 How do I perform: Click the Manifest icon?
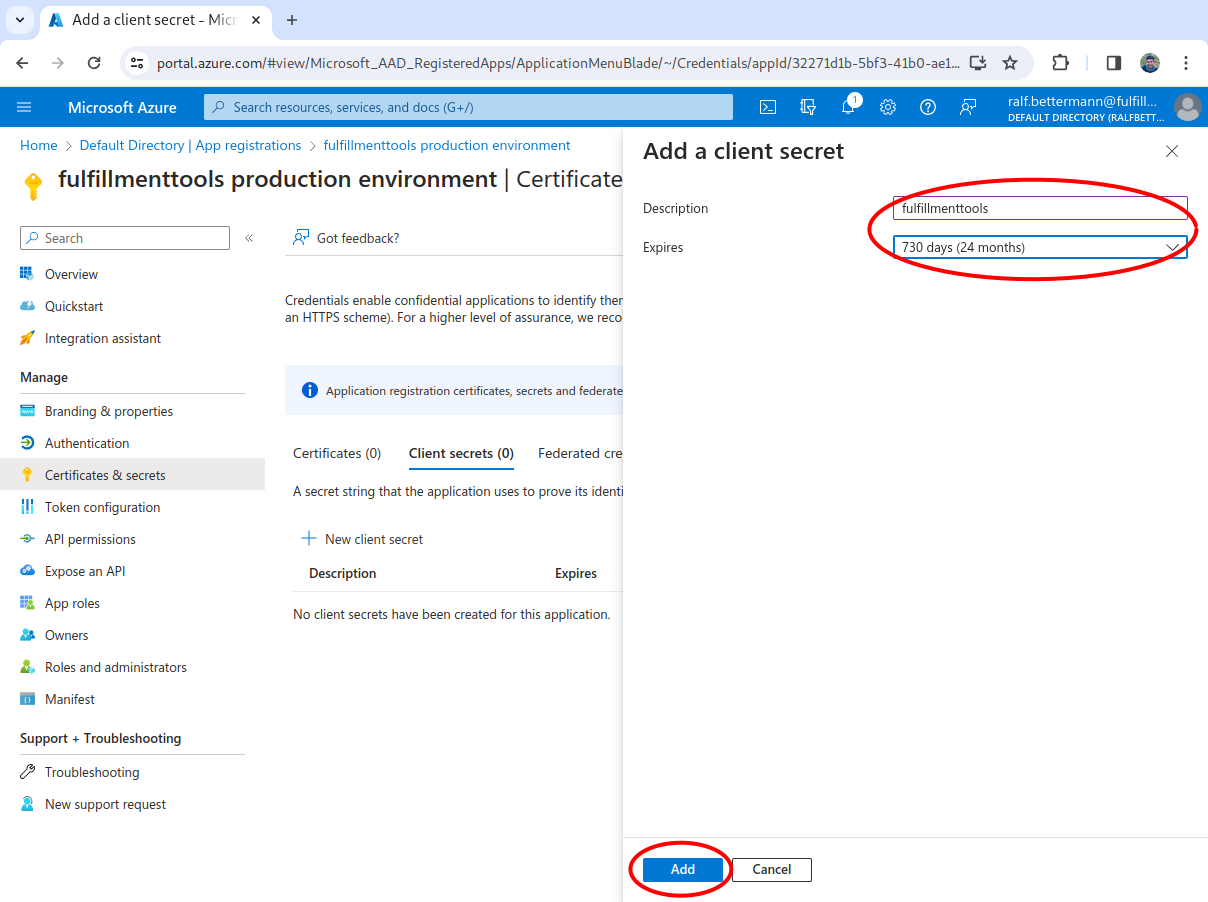pyautogui.click(x=27, y=699)
